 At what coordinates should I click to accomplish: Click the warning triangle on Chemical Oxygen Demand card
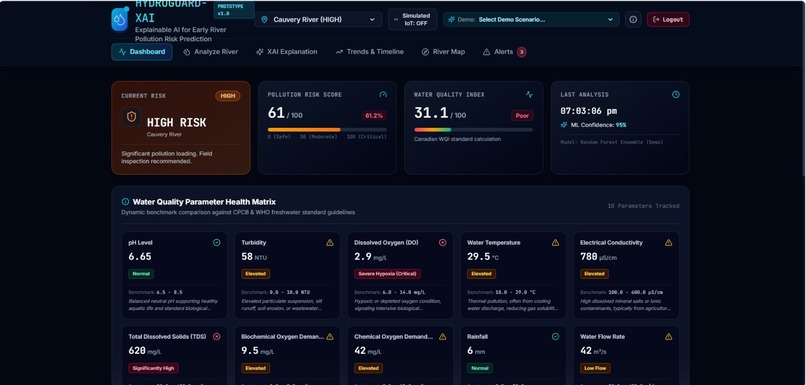[443, 337]
